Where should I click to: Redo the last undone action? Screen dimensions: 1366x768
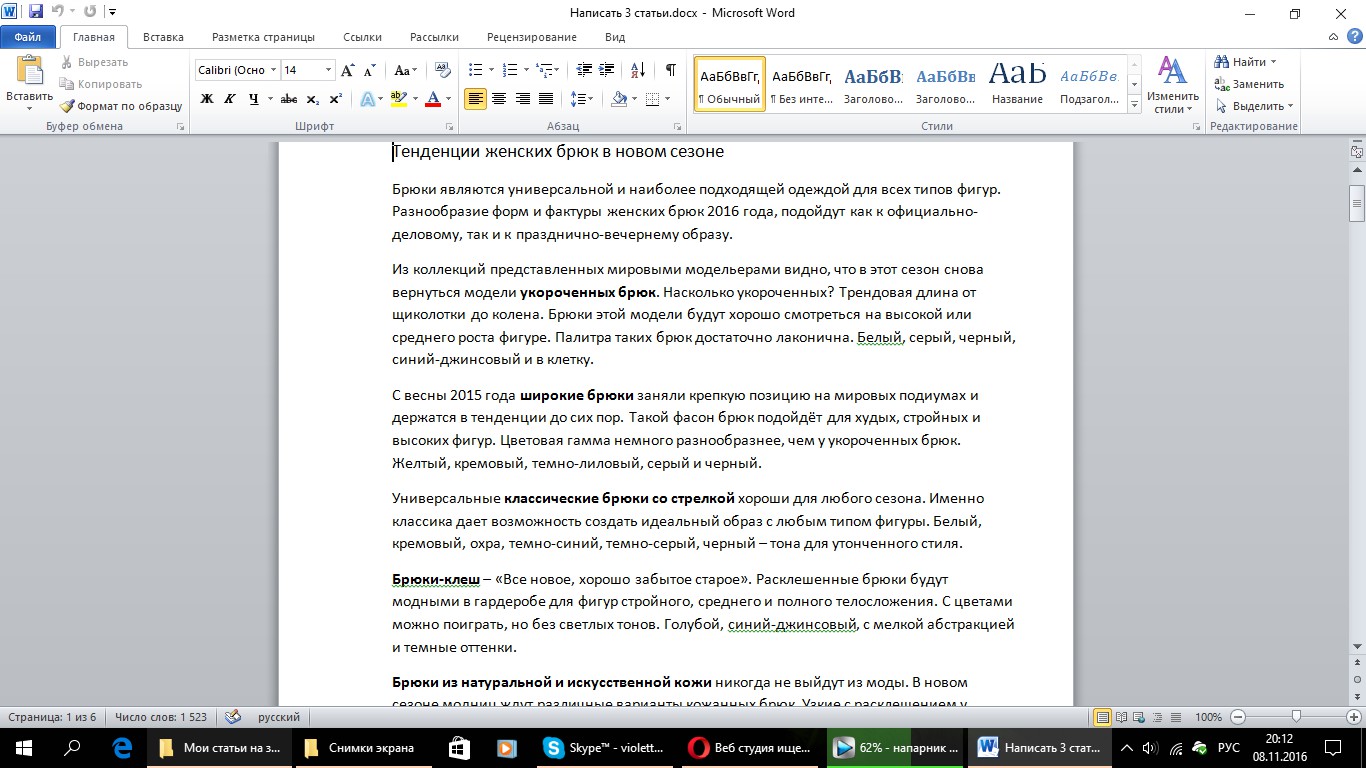click(x=90, y=12)
